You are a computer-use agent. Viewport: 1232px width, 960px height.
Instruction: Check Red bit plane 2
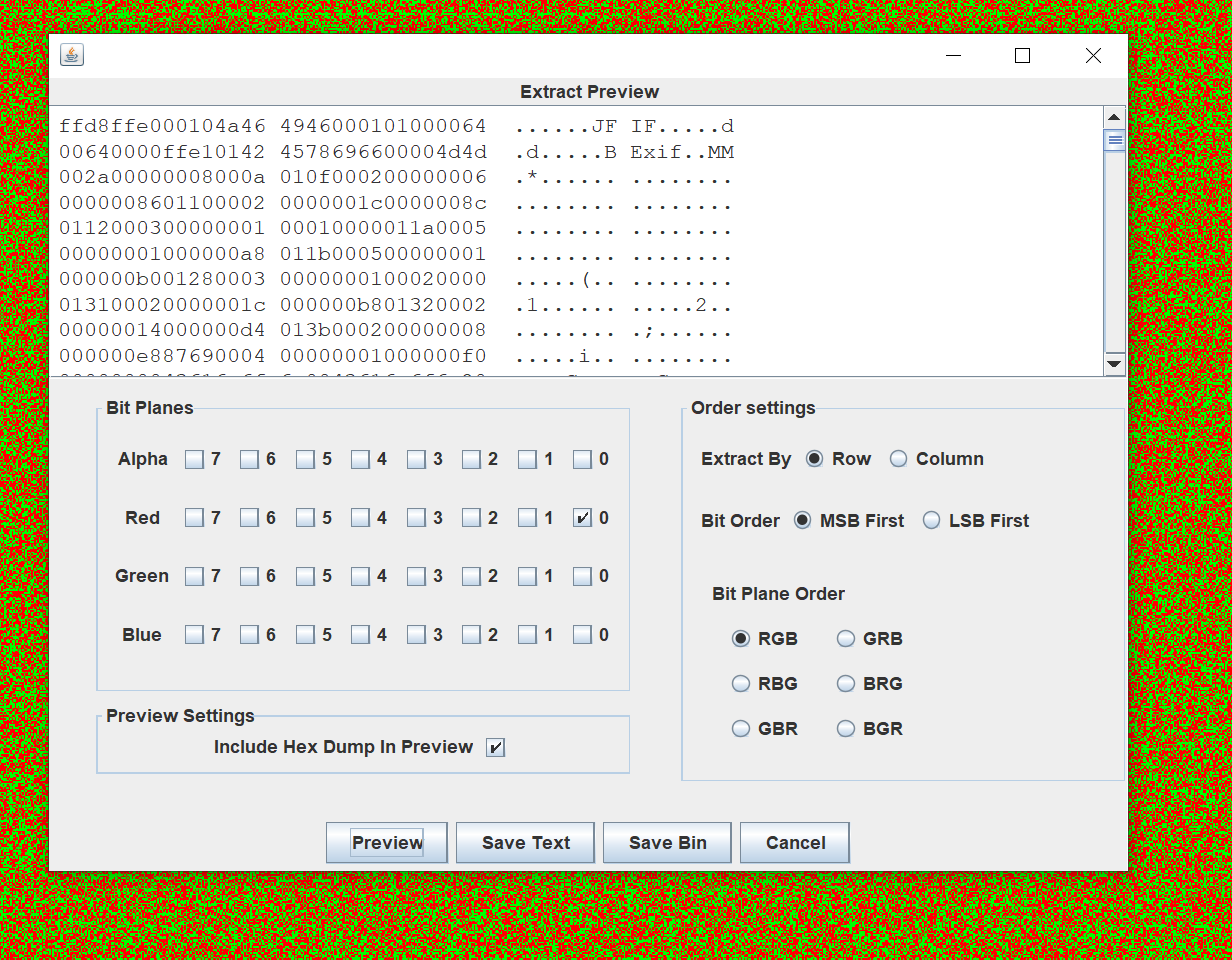click(x=472, y=518)
